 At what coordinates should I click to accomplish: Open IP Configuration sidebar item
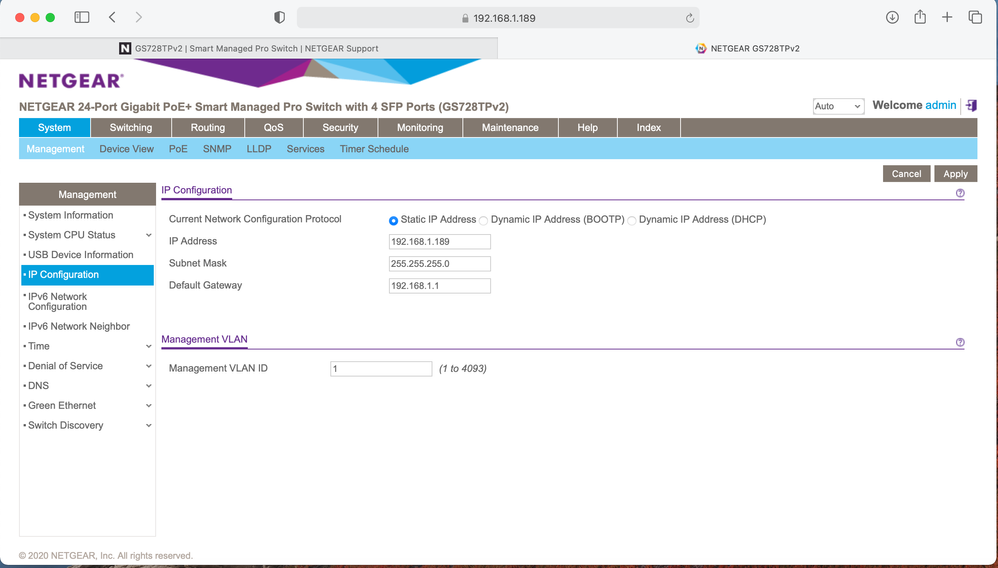point(87,274)
